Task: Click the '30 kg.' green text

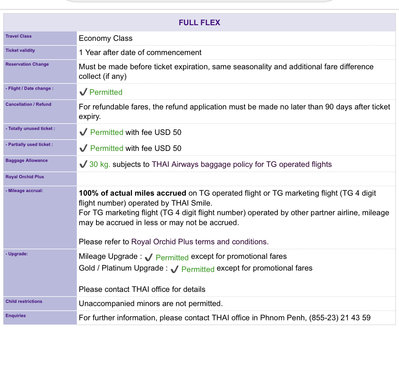Action: click(x=100, y=164)
